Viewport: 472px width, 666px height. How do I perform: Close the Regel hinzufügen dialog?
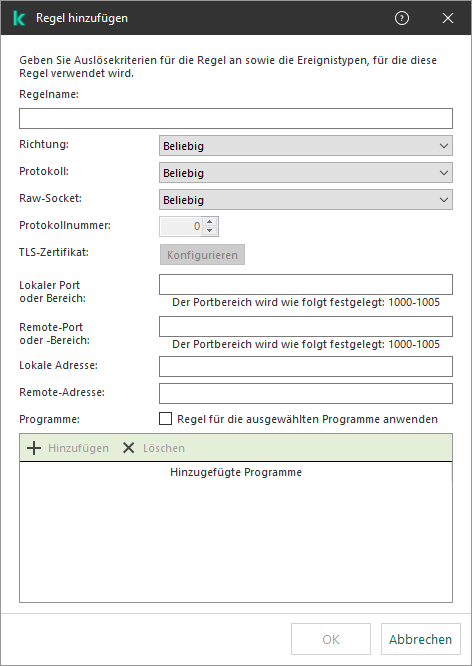448,18
